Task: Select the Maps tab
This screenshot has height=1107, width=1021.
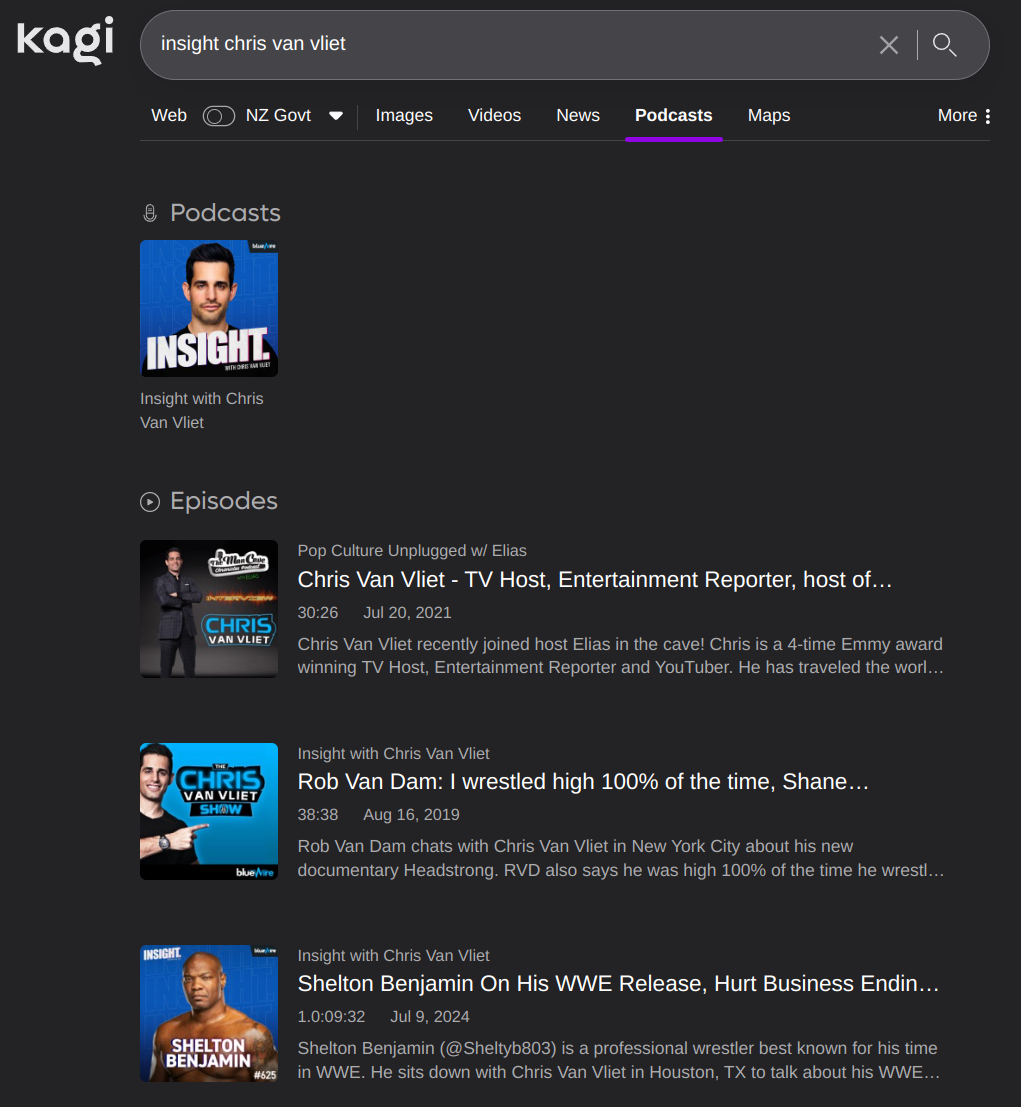Action: tap(768, 116)
